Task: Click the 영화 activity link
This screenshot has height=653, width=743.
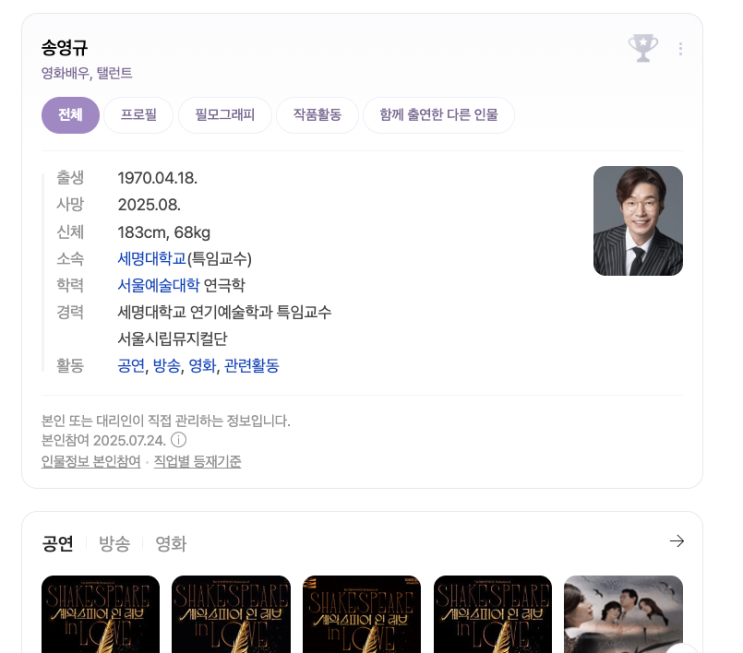Action: pyautogui.click(x=202, y=365)
